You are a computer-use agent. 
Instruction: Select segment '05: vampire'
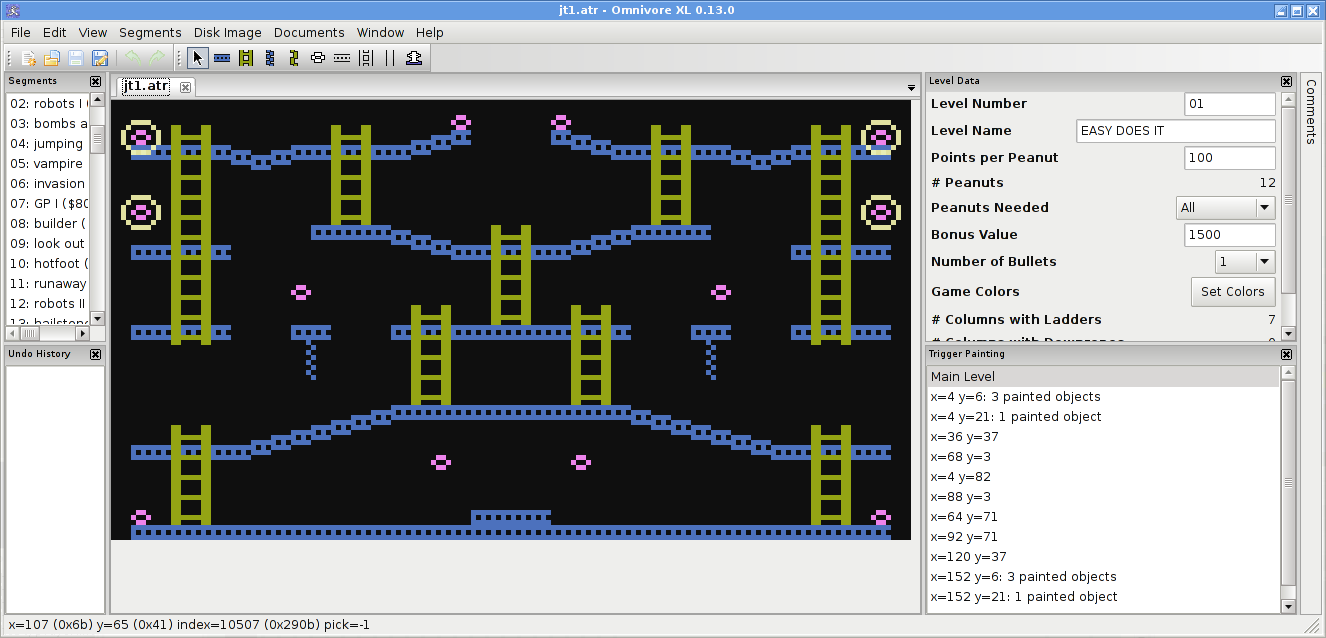click(x=48, y=164)
